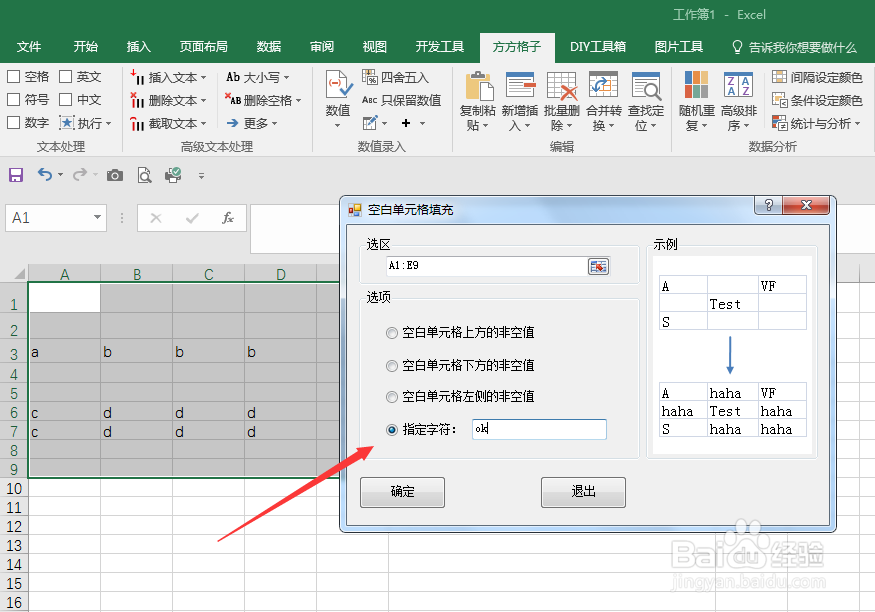
Task: Click the 间隔设定颜色 interval color icon
Action: [x=779, y=76]
